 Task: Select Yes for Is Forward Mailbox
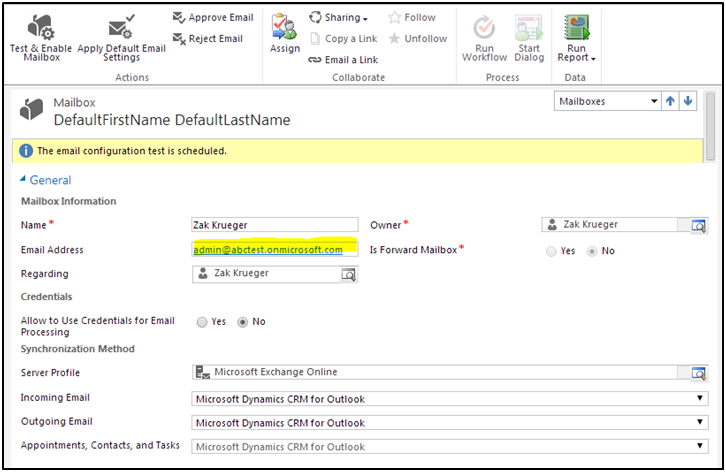pyautogui.click(x=551, y=251)
